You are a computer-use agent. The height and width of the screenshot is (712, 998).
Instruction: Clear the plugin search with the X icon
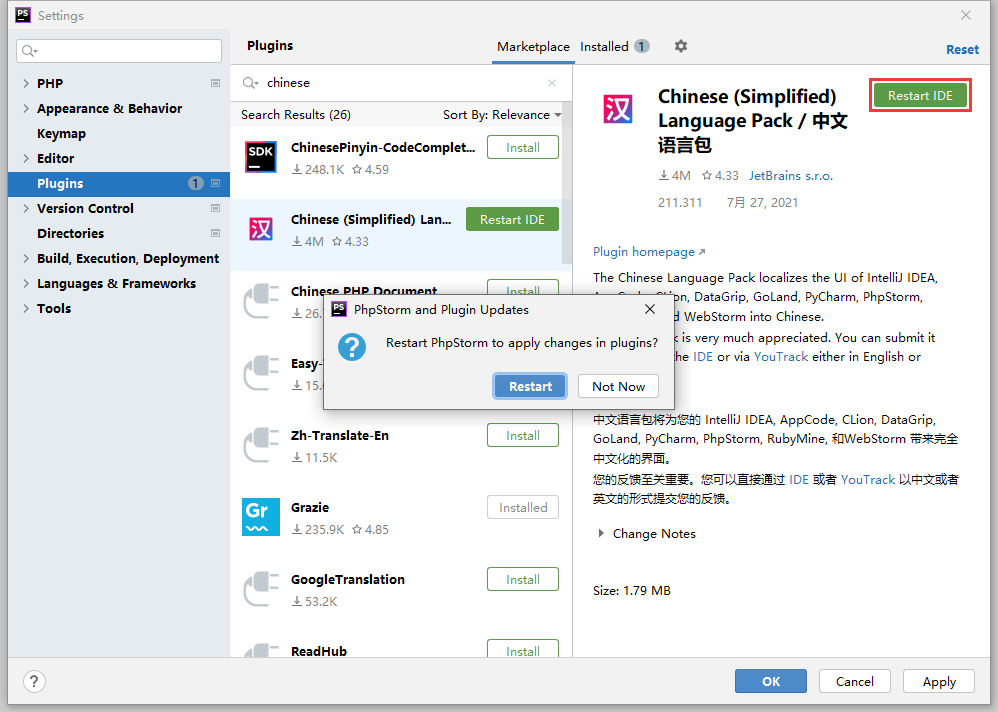coord(552,83)
